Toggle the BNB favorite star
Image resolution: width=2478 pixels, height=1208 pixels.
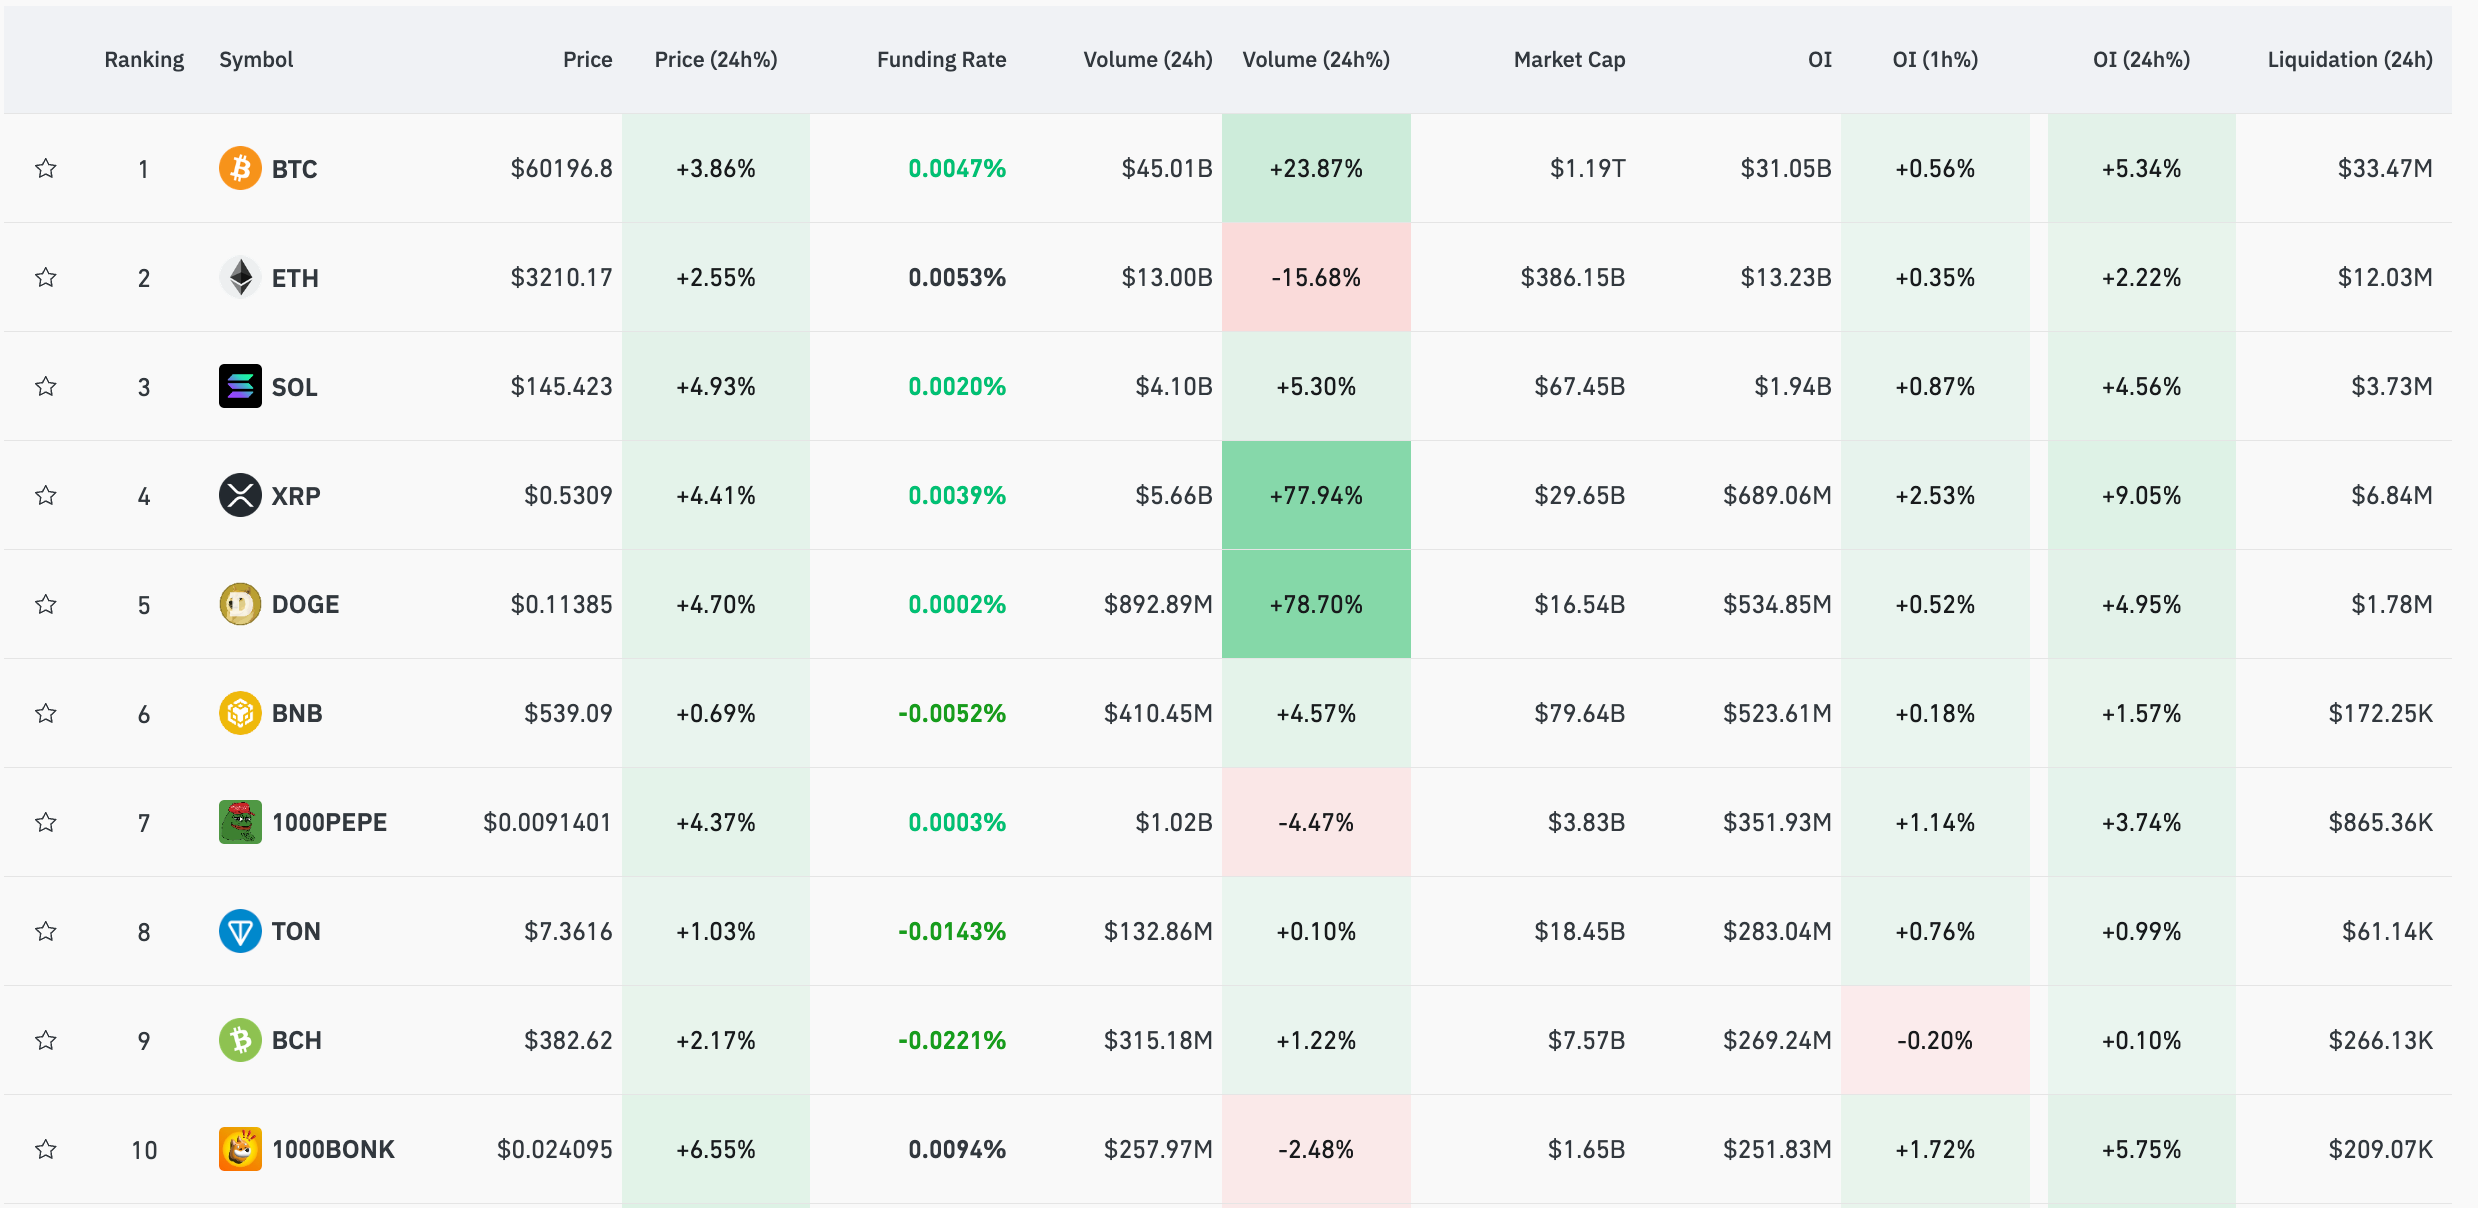point(45,713)
